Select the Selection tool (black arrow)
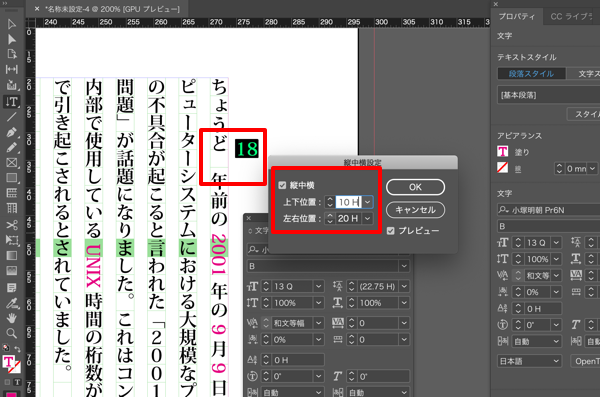This screenshot has height=397, width=600. 11,24
